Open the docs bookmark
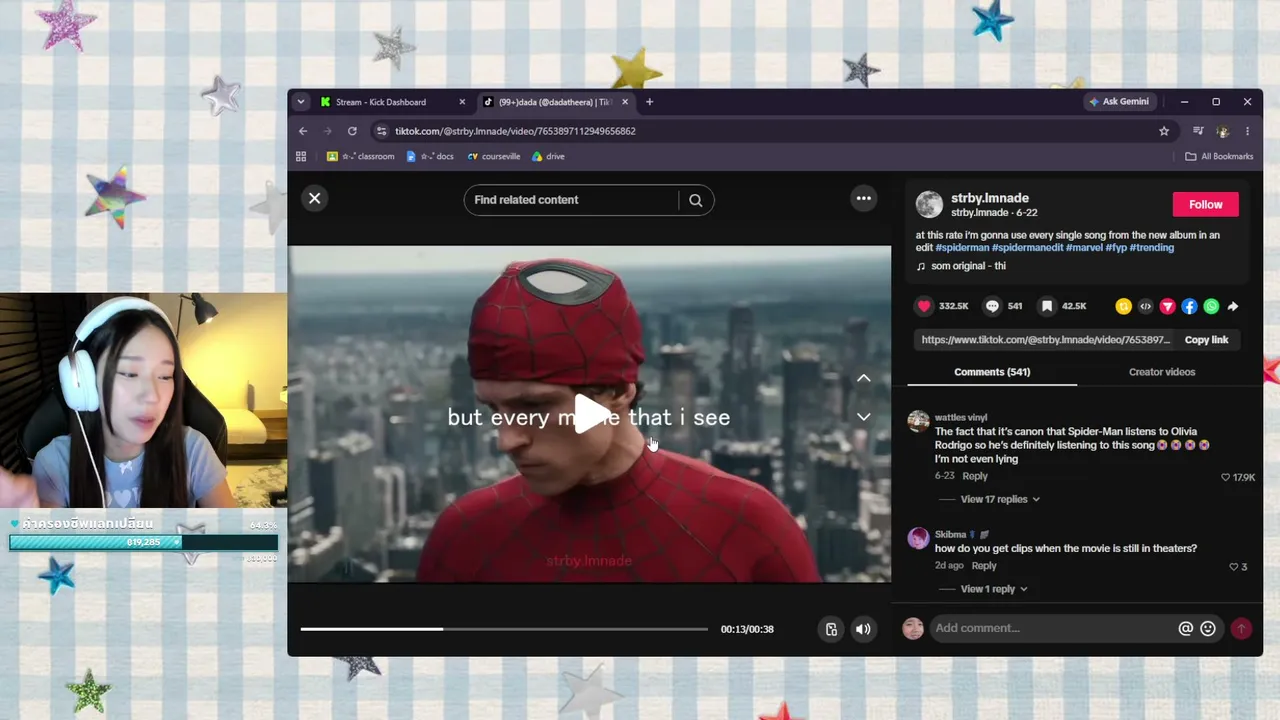1280x720 pixels. (x=430, y=157)
